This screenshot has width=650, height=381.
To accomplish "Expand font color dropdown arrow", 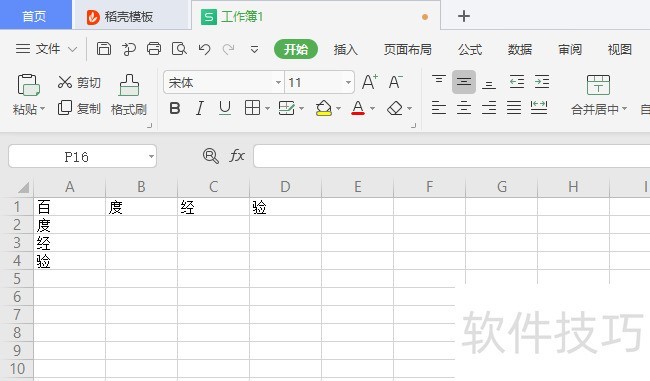I will tap(372, 109).
